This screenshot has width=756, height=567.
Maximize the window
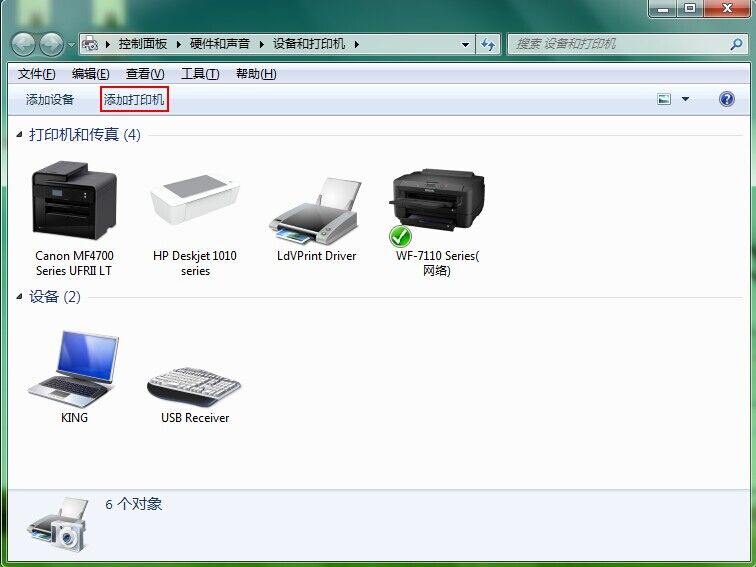[x=690, y=8]
